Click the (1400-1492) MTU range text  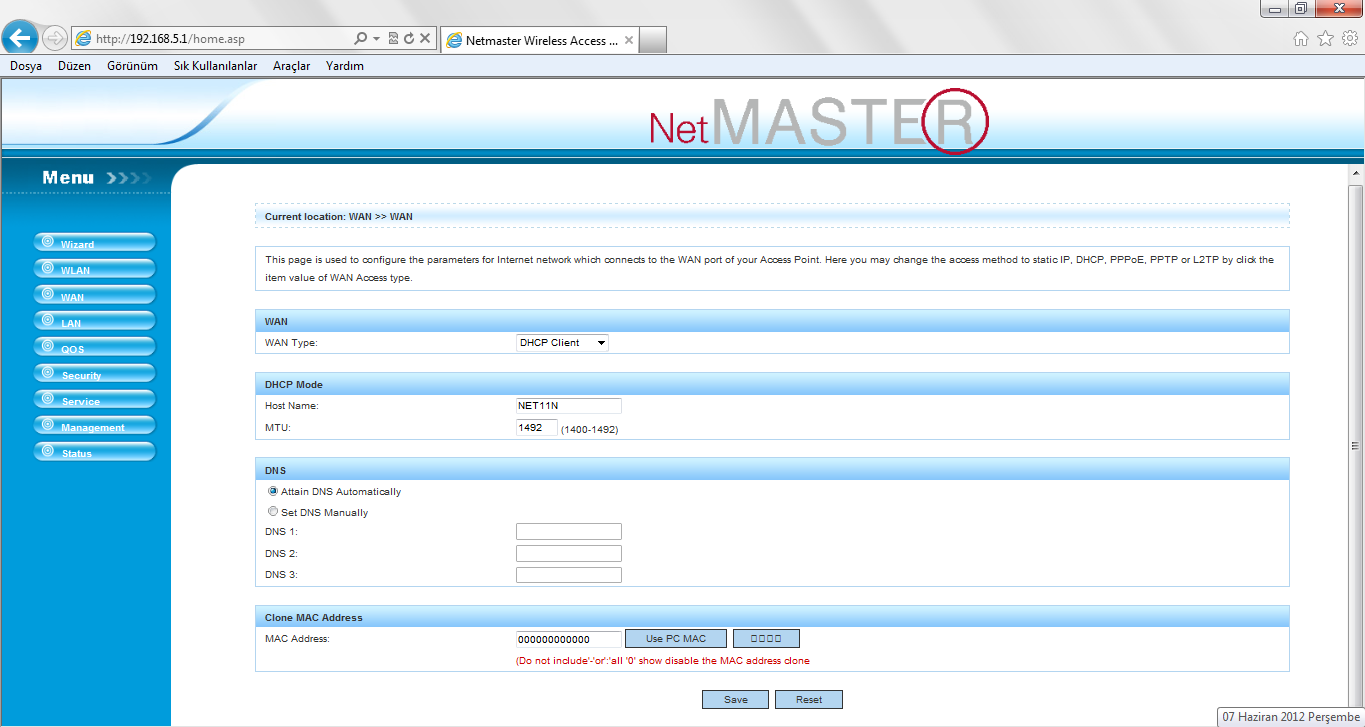589,429
